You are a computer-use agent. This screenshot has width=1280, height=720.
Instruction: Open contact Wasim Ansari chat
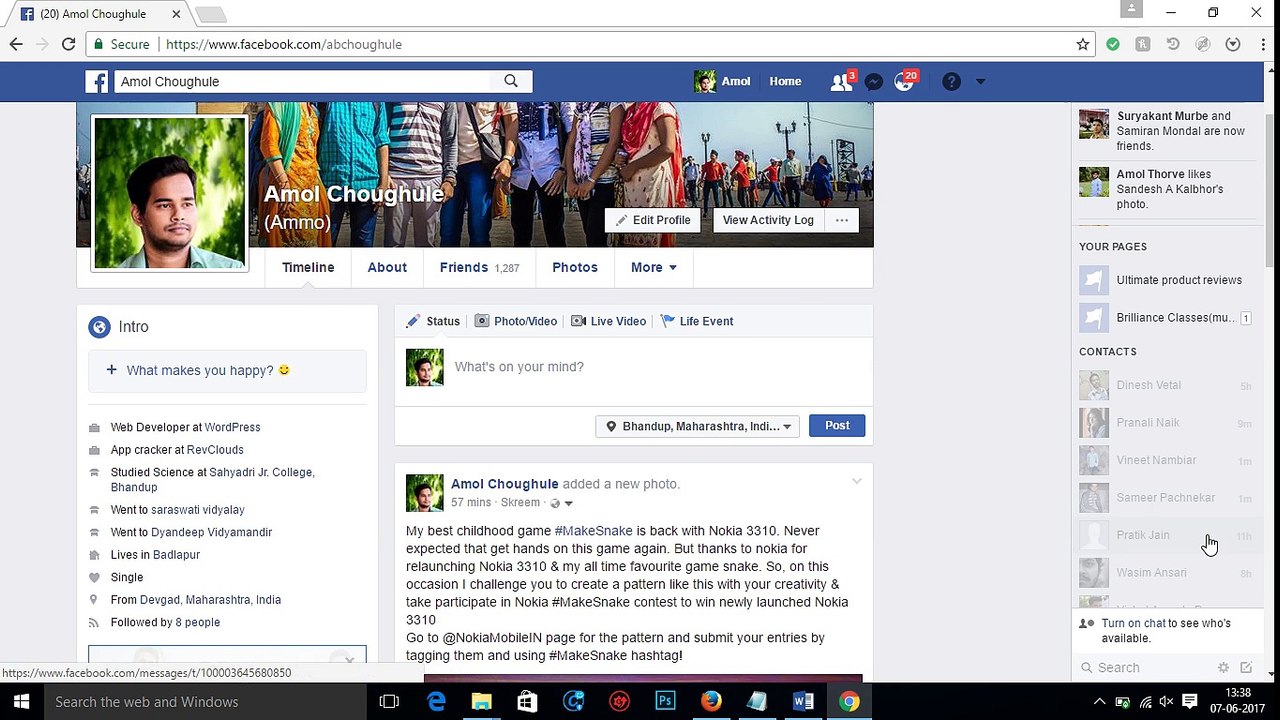pyautogui.click(x=1165, y=573)
